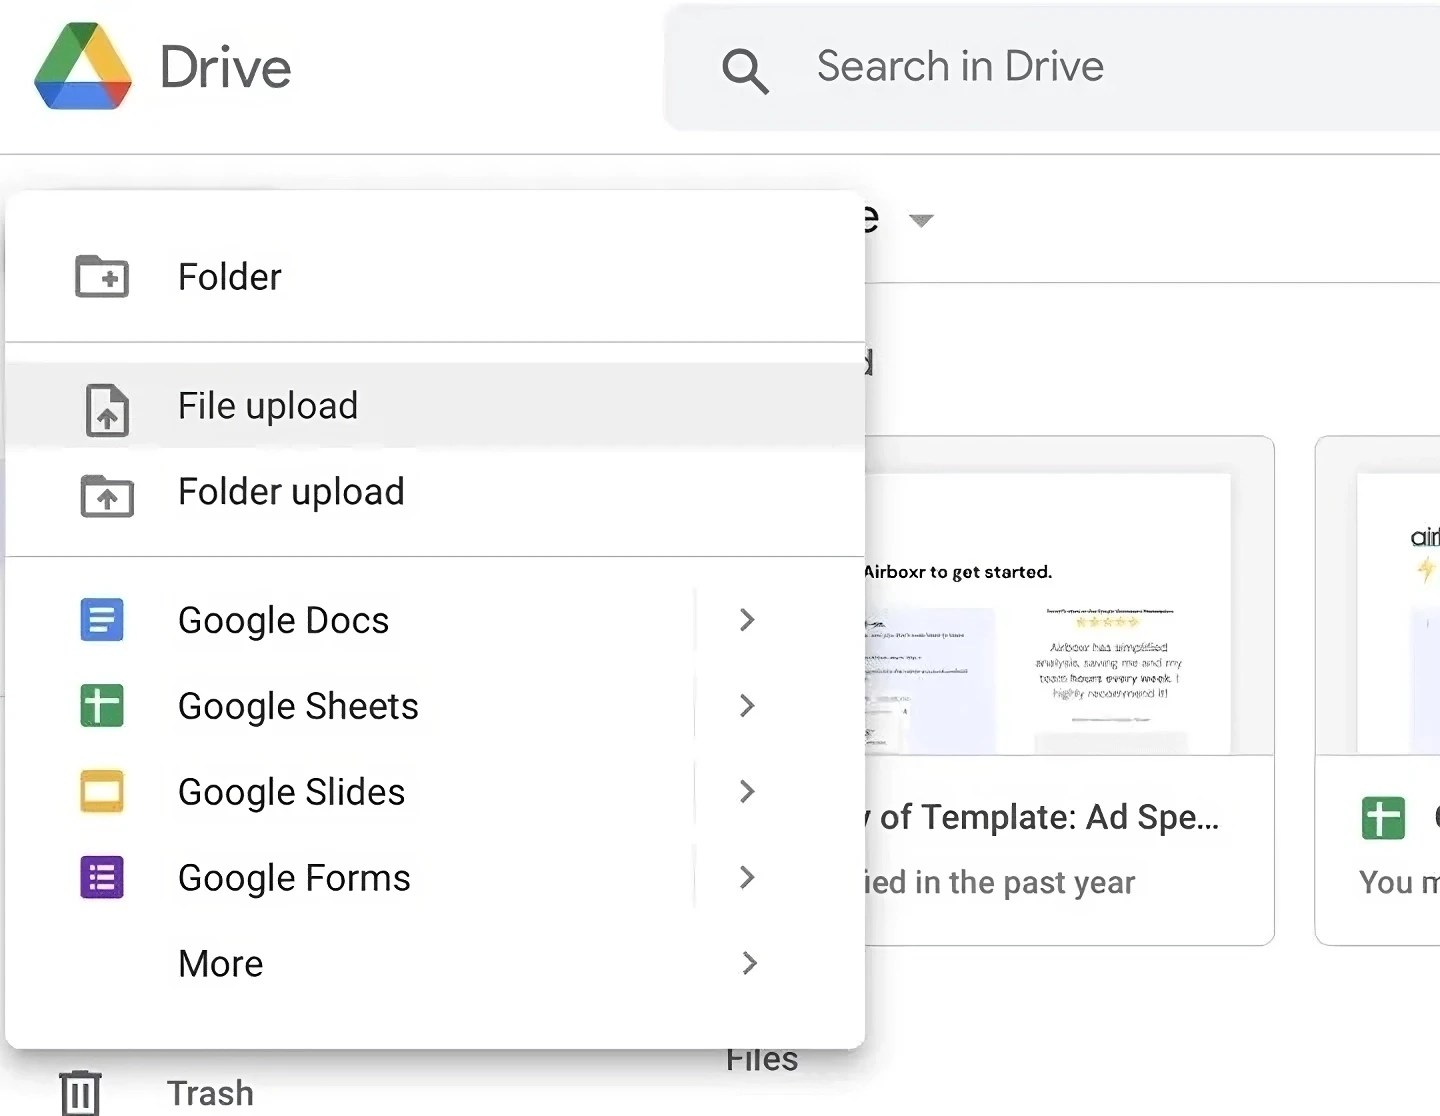1440x1116 pixels.
Task: Expand the Google Docs submenu chevron
Action: pyautogui.click(x=746, y=620)
